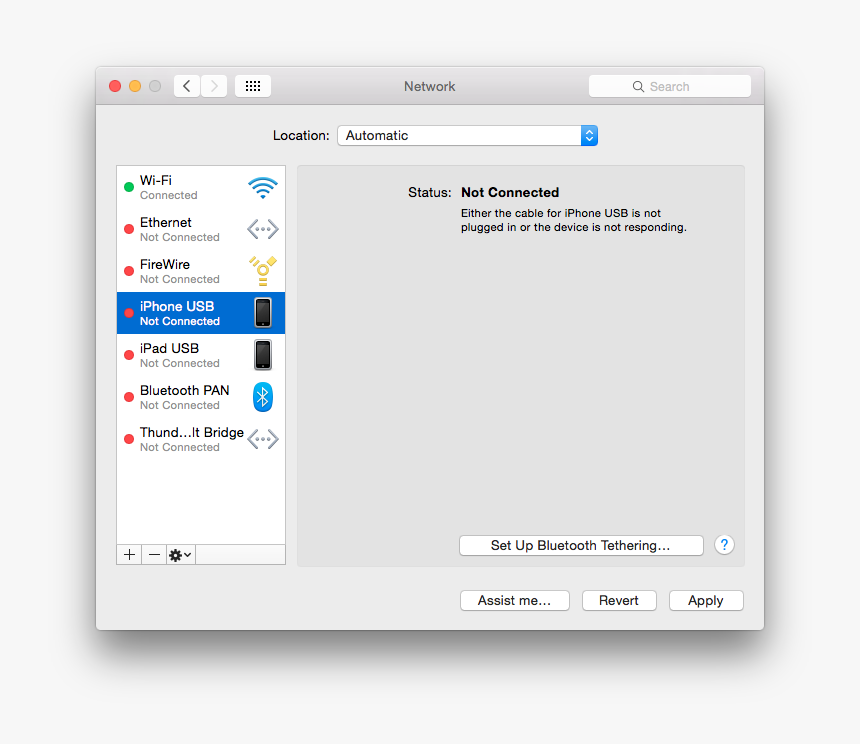Click the Network window title

pyautogui.click(x=429, y=87)
